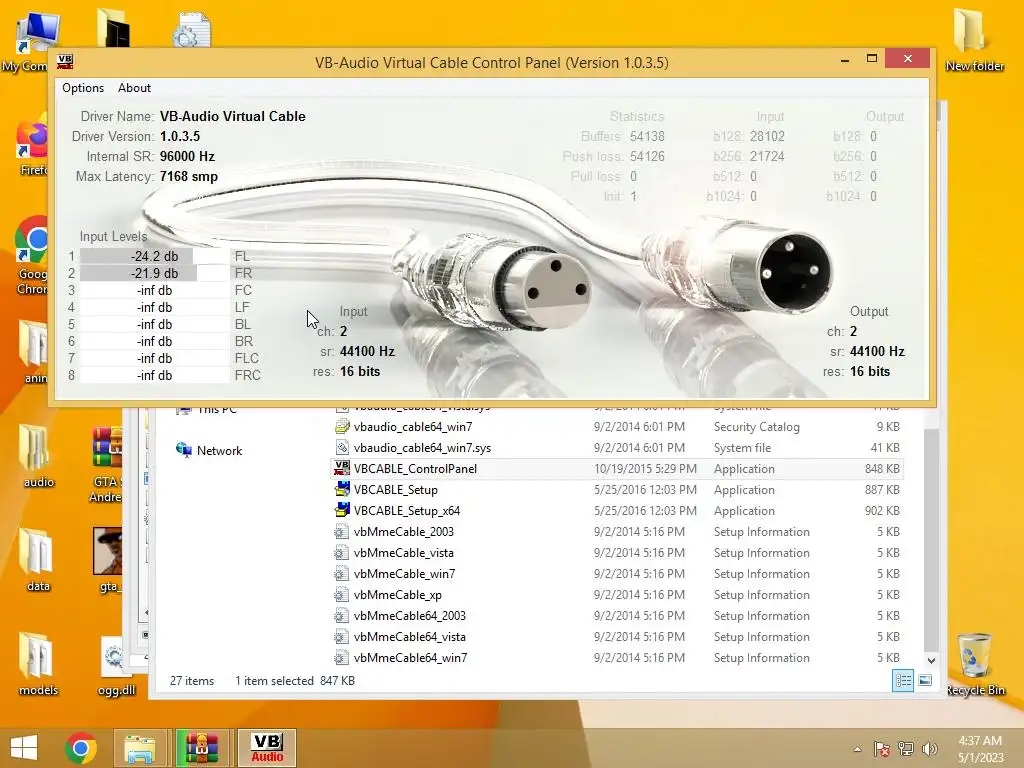Click VBCABLE_Setup_x64 installer icon in list
Viewport: 1024px width, 768px height.
[342, 510]
